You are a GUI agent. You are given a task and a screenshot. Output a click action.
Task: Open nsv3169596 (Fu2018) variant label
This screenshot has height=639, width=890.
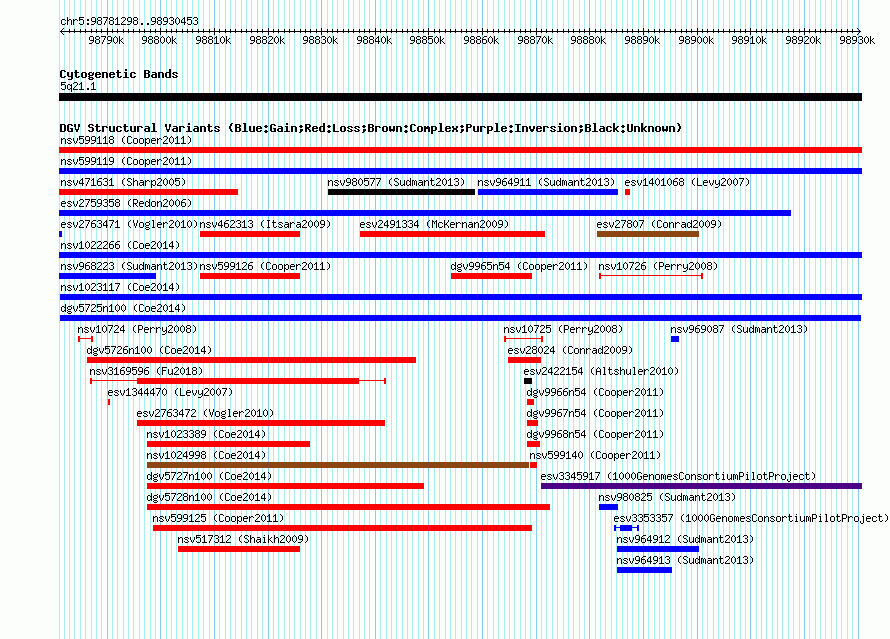coord(146,371)
